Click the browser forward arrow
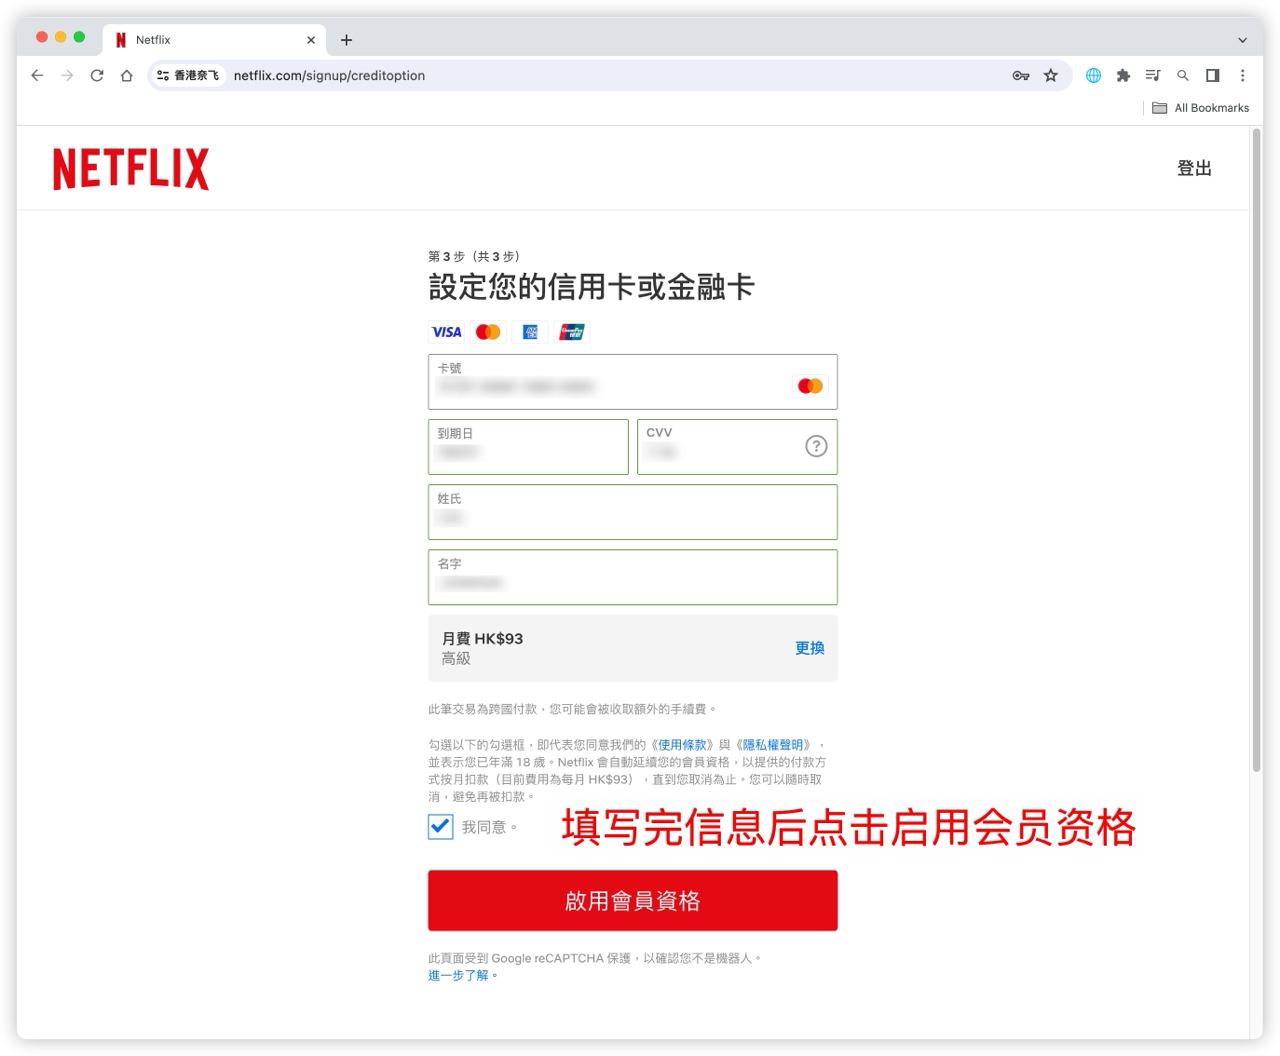This screenshot has height=1056, width=1280. (67, 75)
